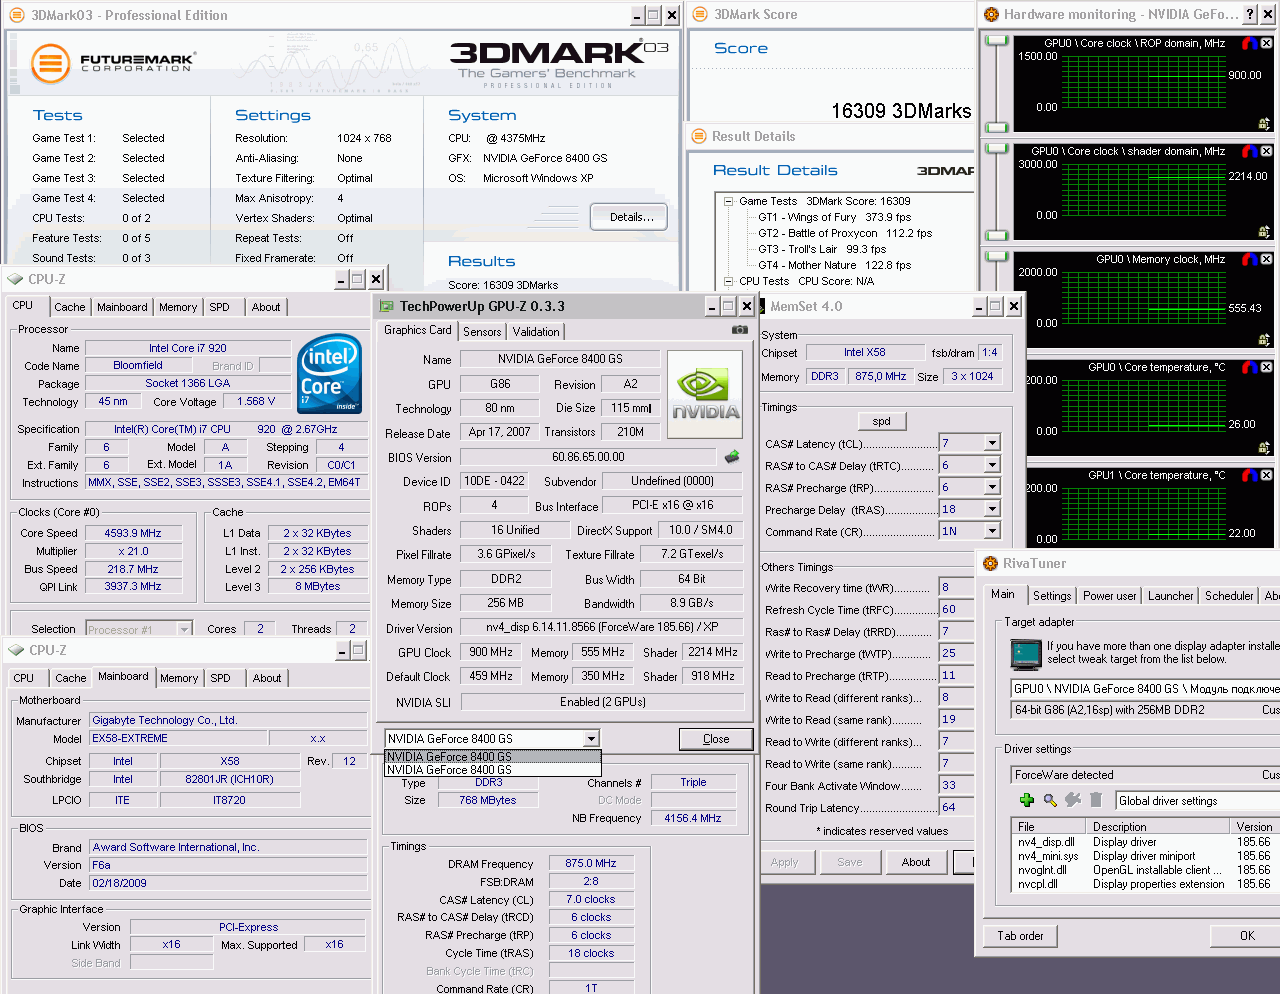This screenshot has width=1280, height=994.
Task: Select the highlighted NVIDIA GeForce 8400 GS list entry
Action: click(x=493, y=757)
